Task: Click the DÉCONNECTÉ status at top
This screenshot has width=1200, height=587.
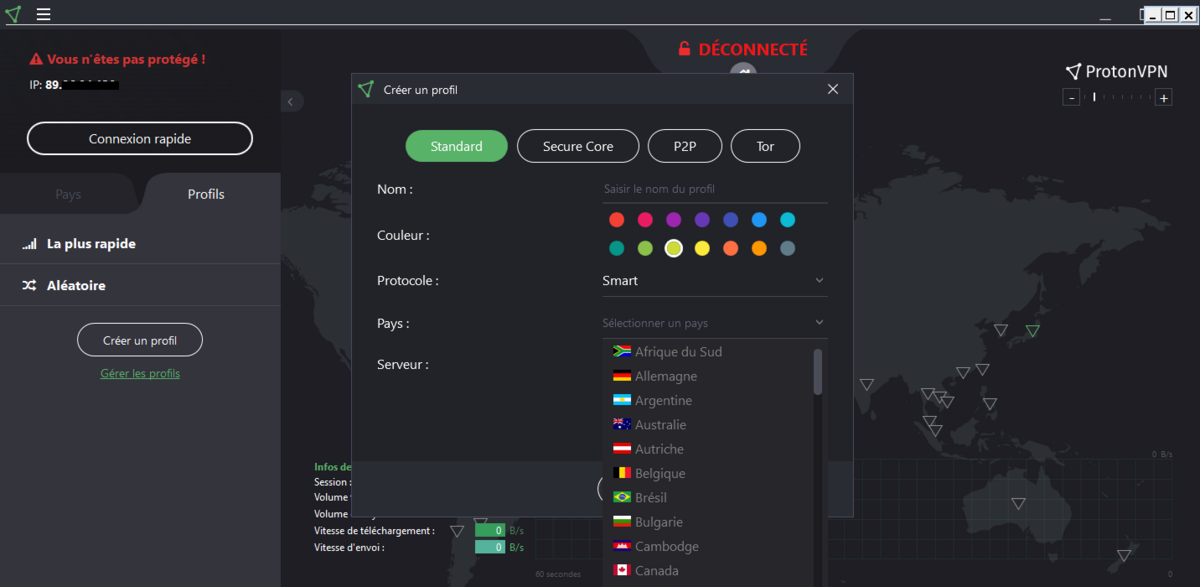Action: click(x=742, y=49)
